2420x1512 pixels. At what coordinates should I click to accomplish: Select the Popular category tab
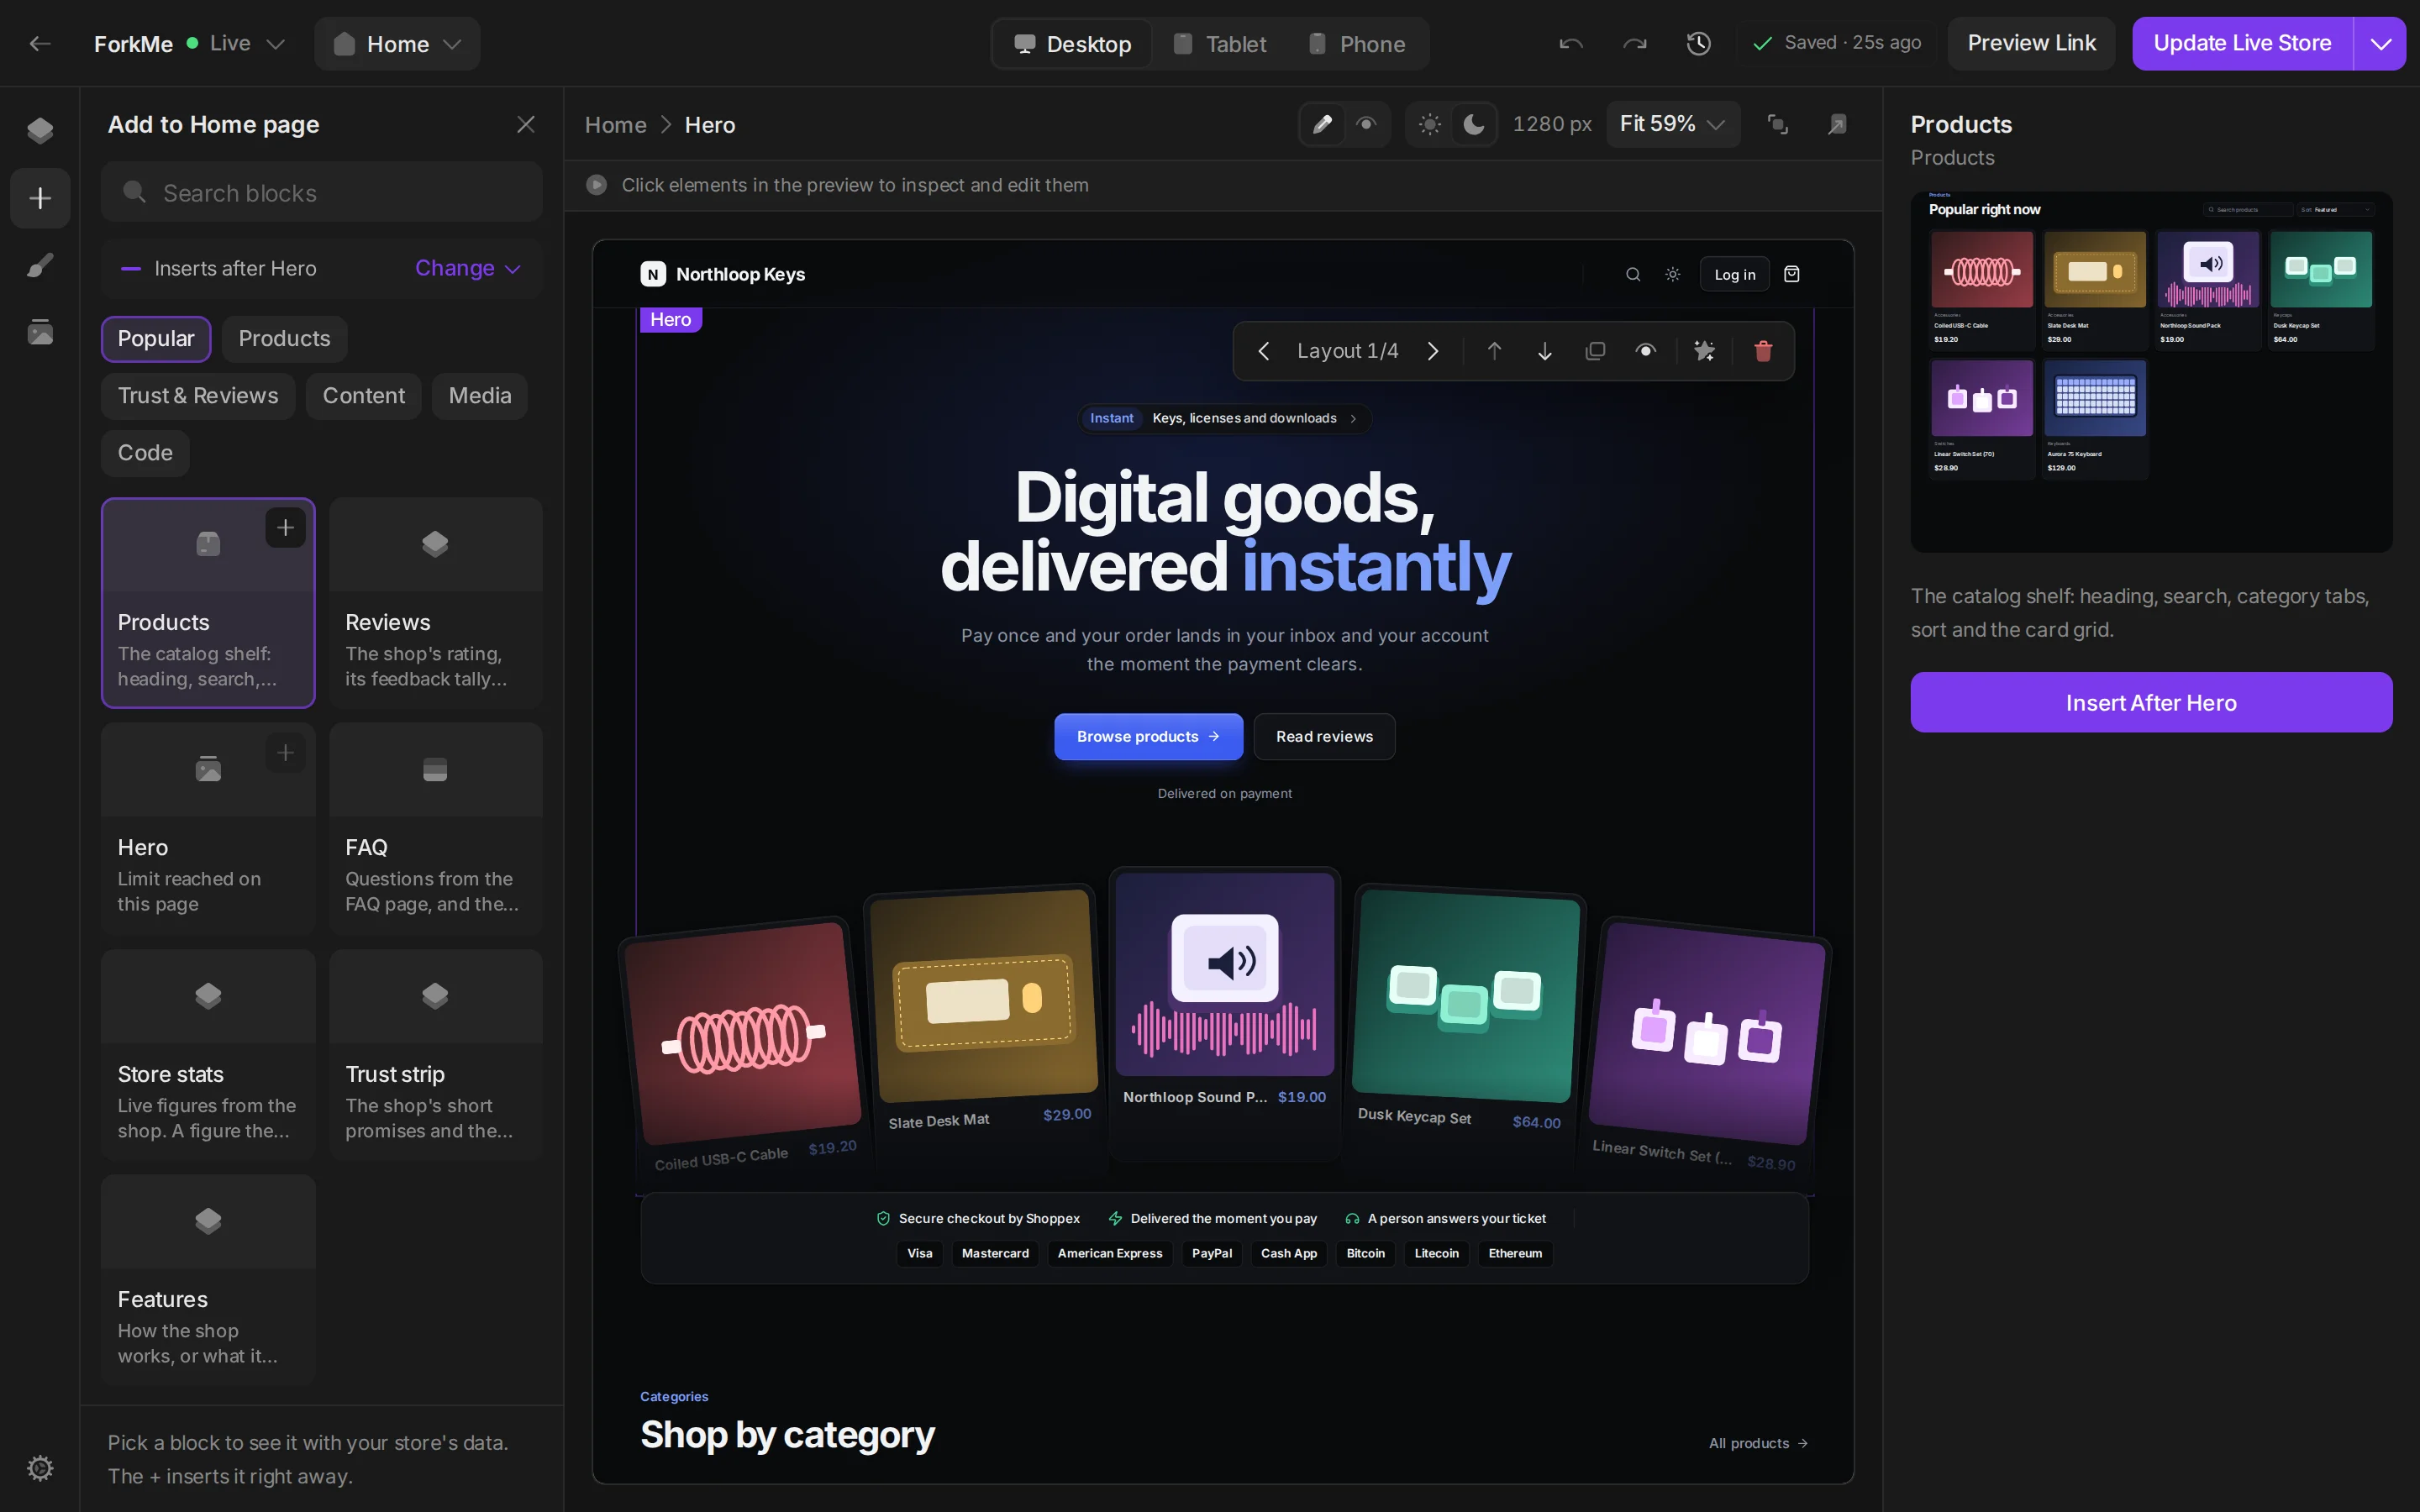pos(156,339)
